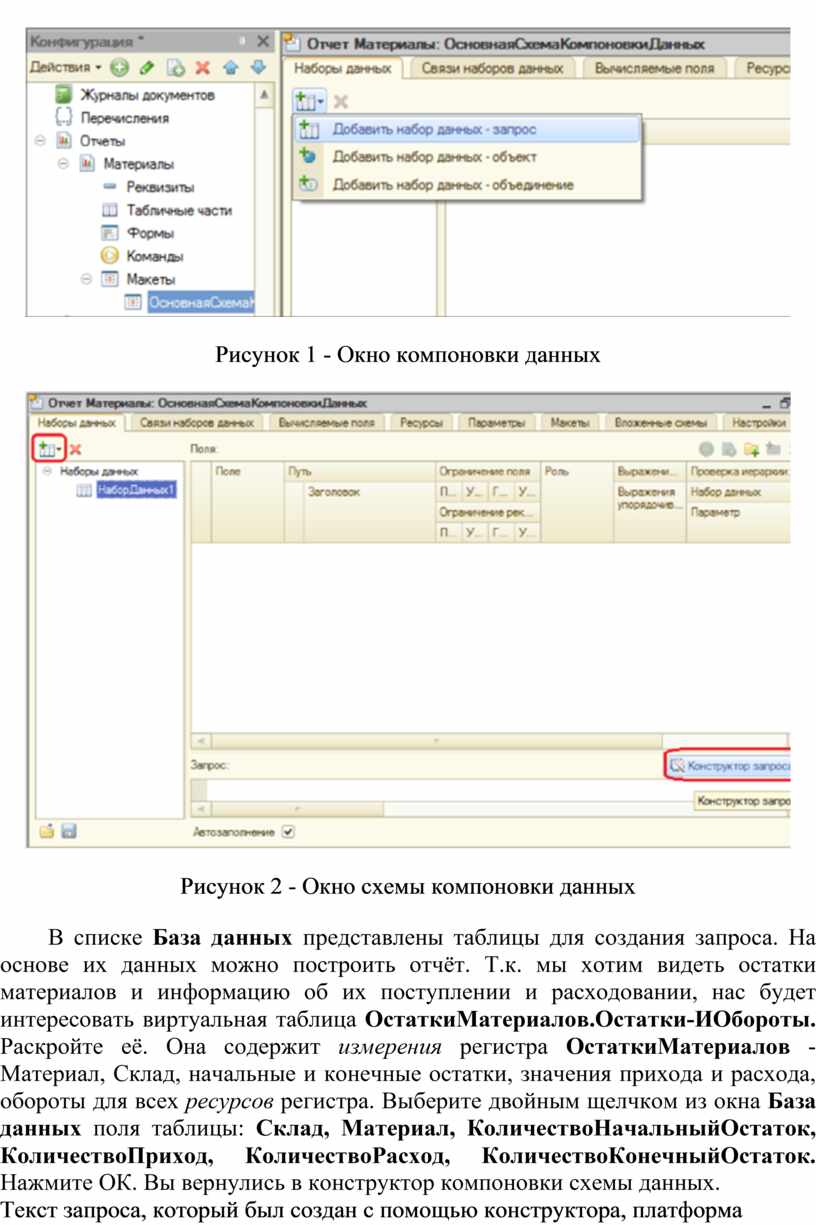Click the Команды icon
816x1225 pixels.
click(x=110, y=256)
